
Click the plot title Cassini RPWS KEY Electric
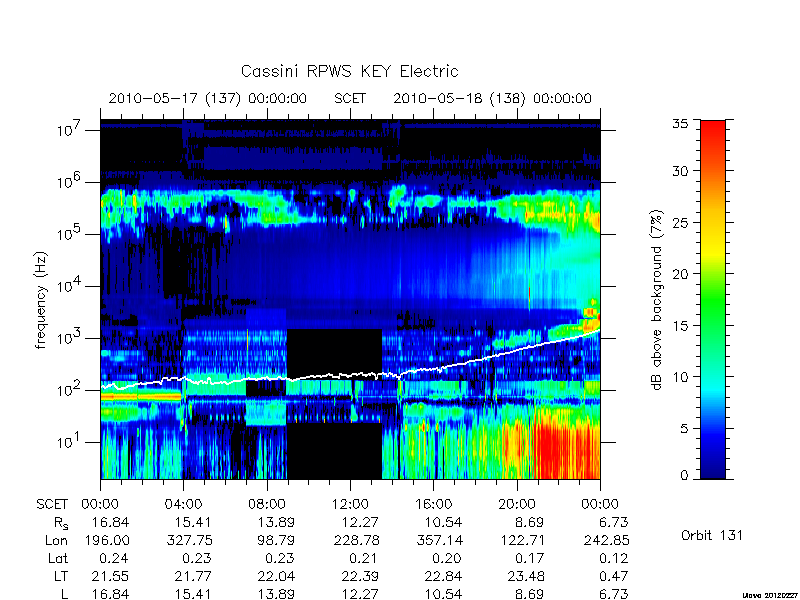point(349,71)
